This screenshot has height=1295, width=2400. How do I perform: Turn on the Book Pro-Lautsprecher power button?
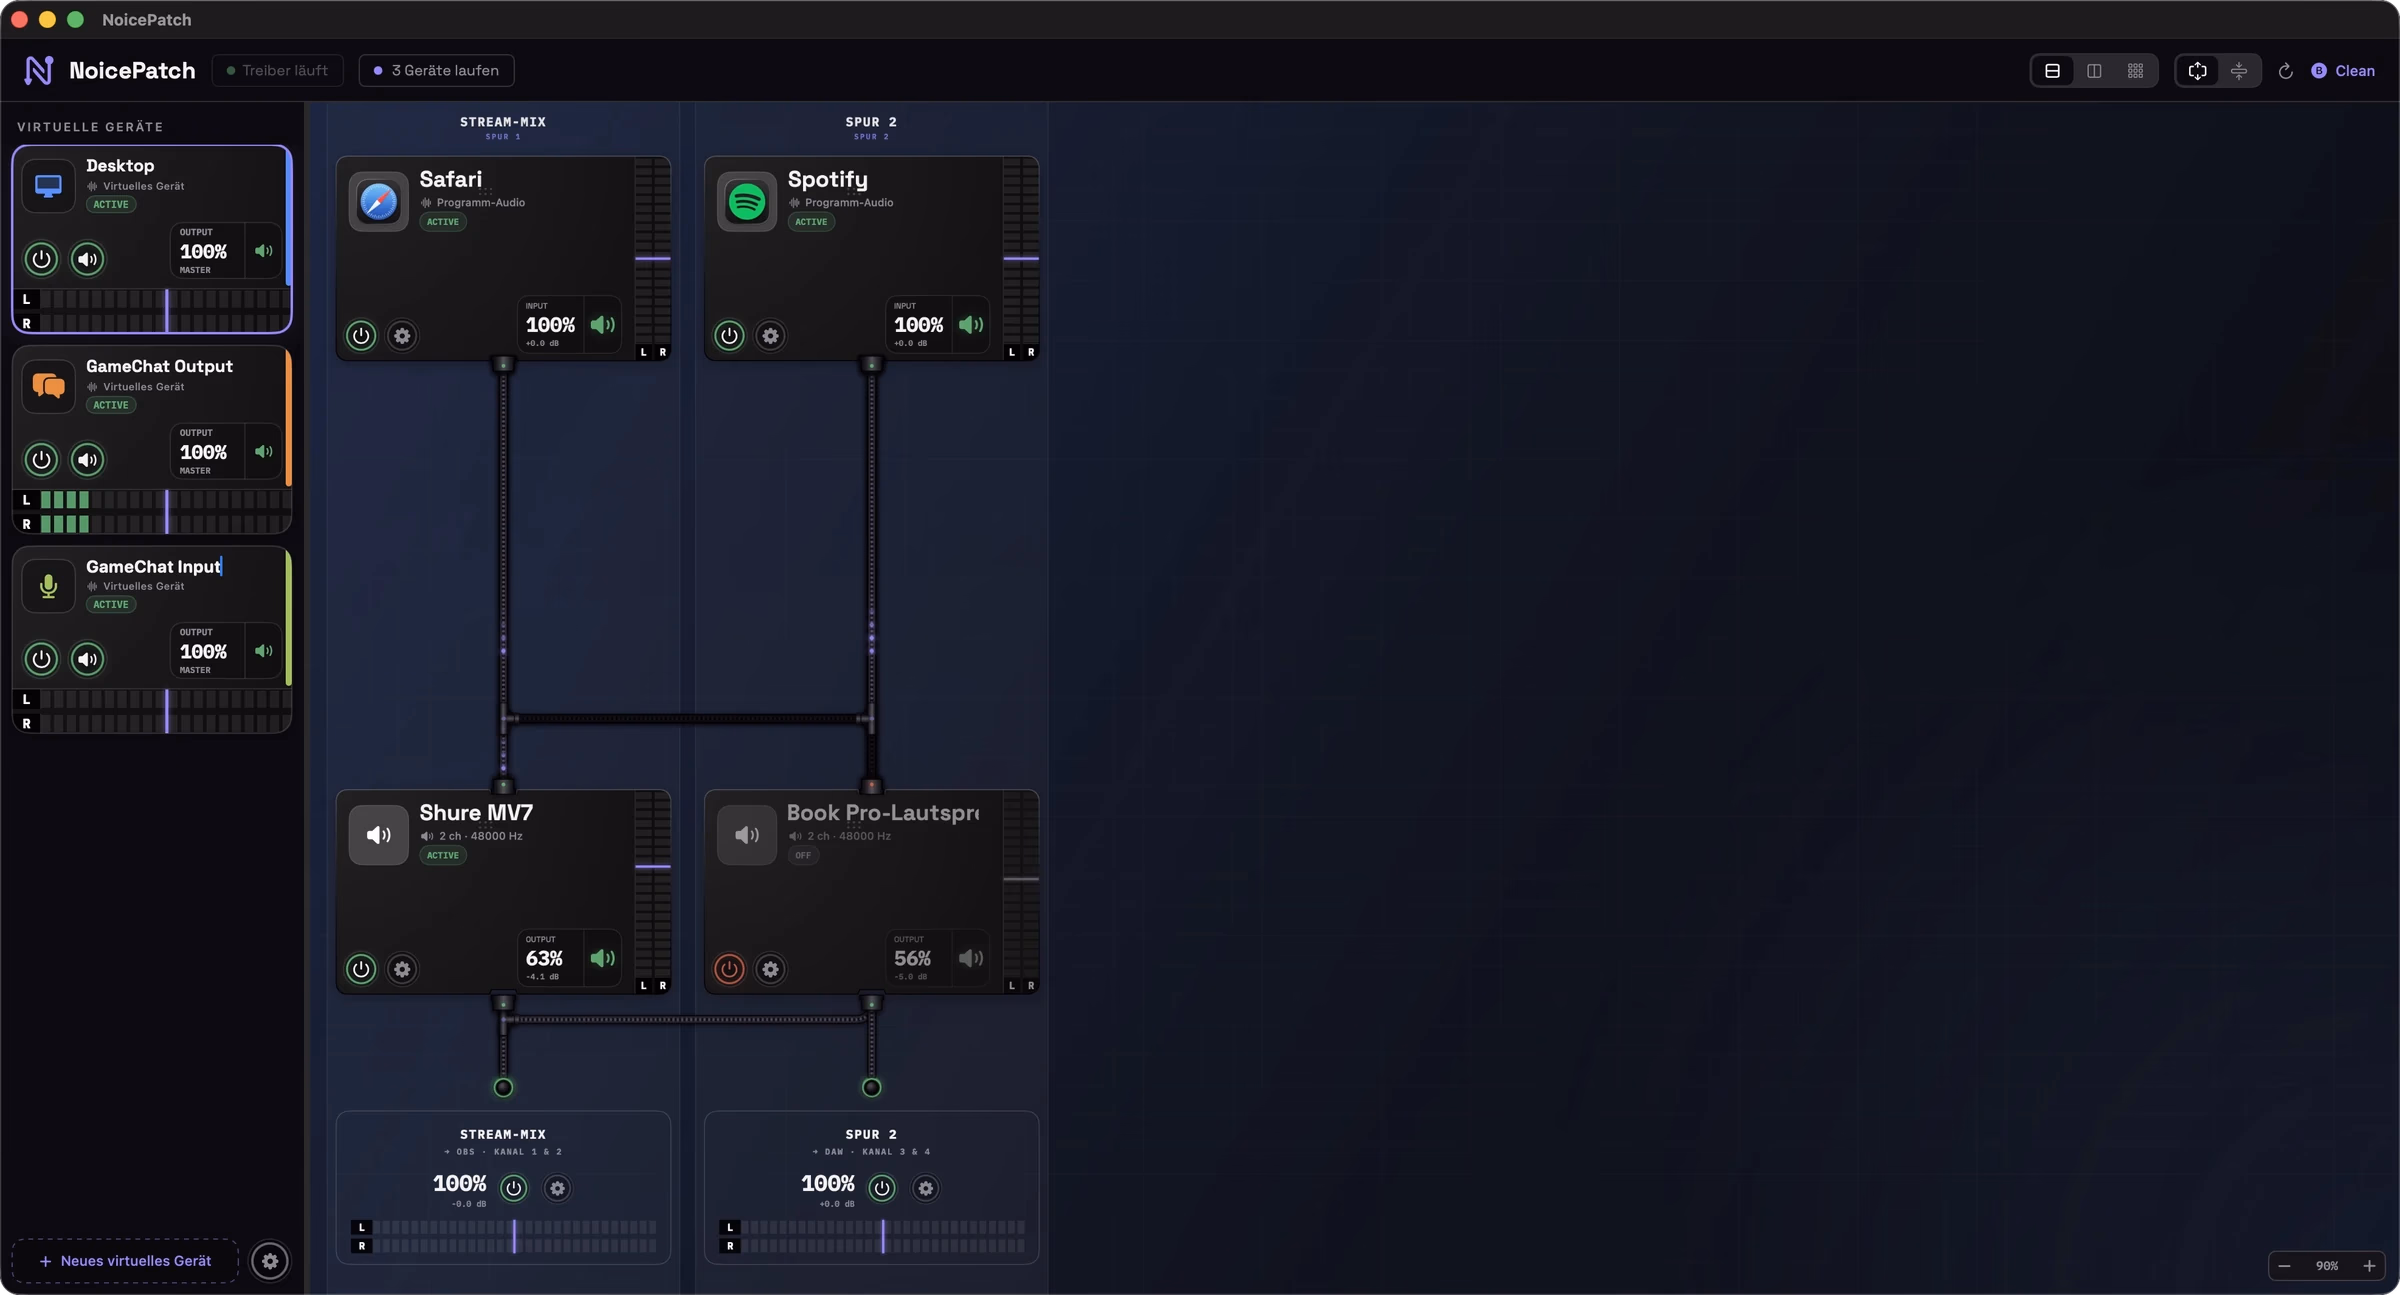(729, 969)
